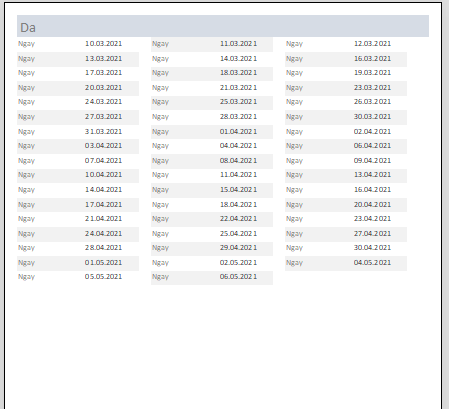This screenshot has height=409, width=449.
Task: Select the date 12.03.2021
Action: (x=372, y=44)
